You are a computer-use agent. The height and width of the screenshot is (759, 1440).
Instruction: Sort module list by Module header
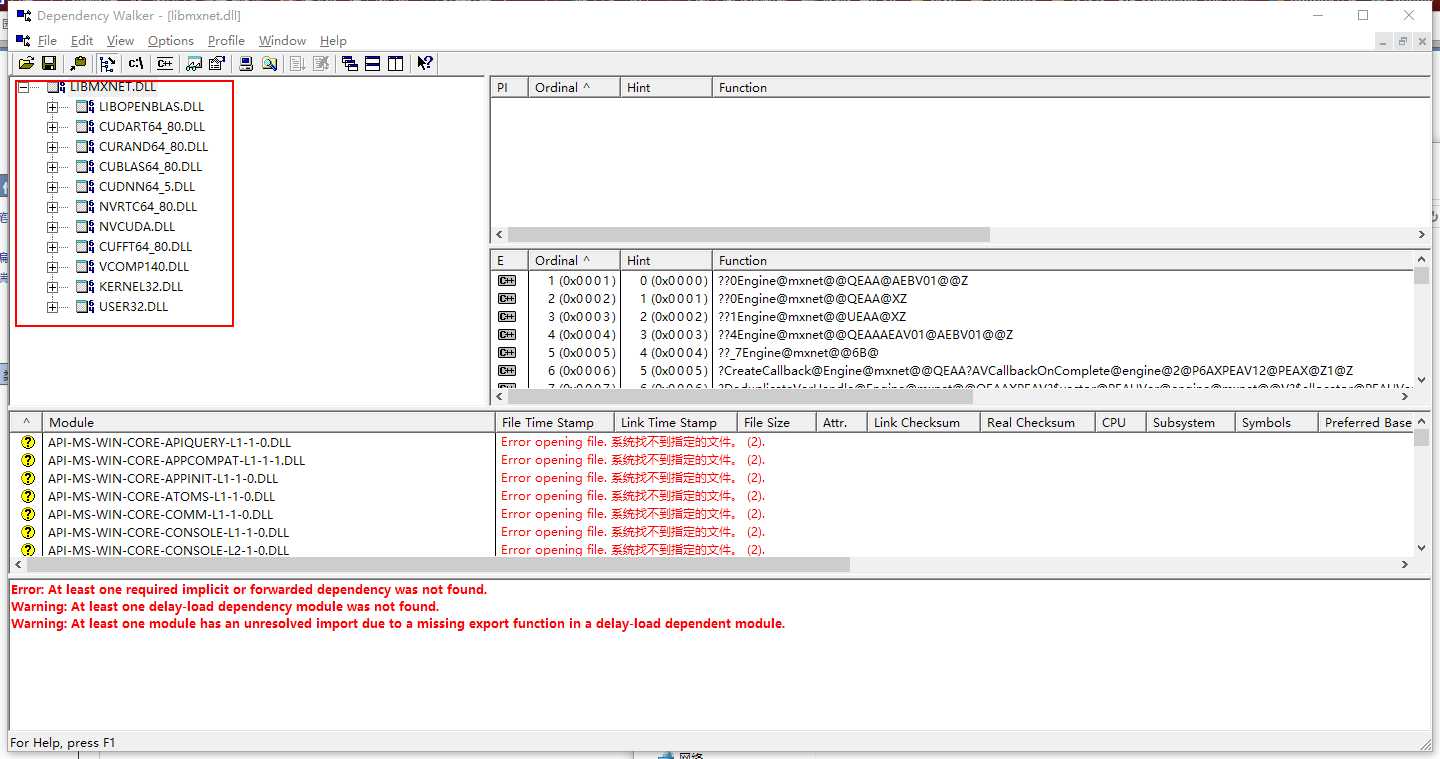tap(268, 423)
